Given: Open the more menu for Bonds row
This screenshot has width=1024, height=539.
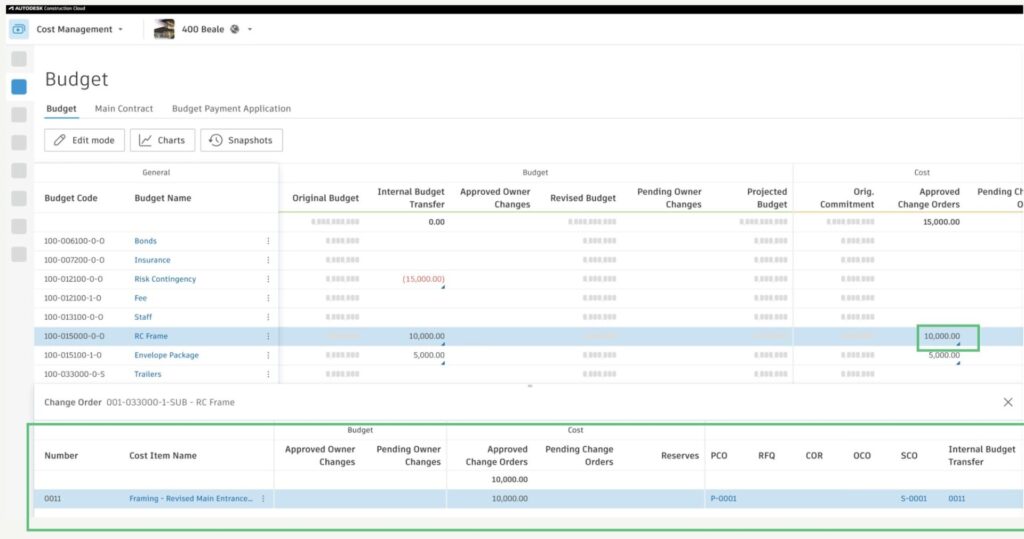Looking at the screenshot, I should tap(268, 241).
